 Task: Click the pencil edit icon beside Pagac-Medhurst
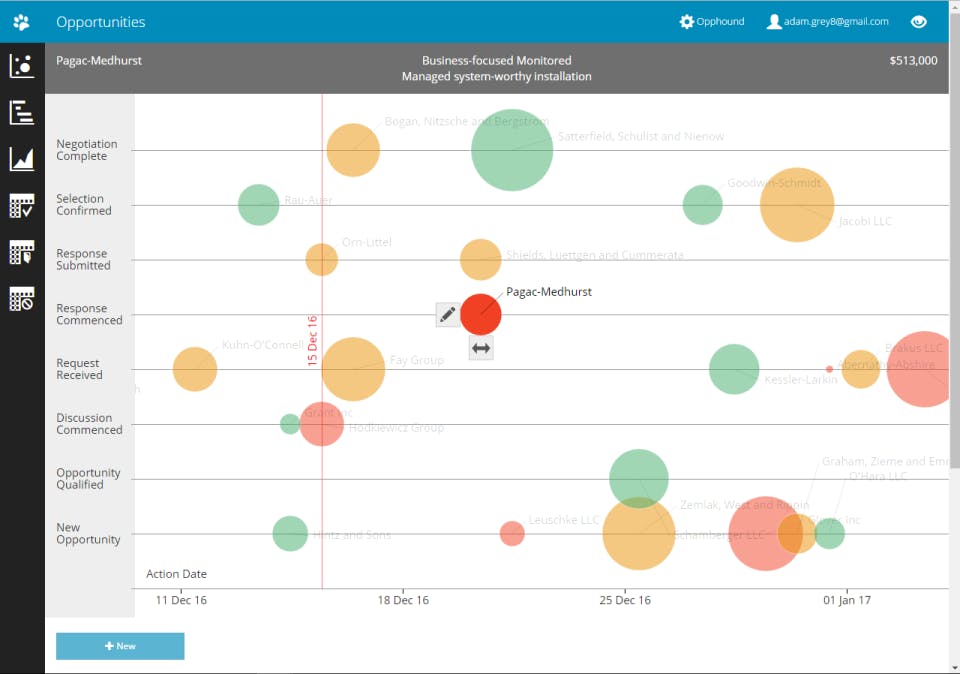[448, 315]
